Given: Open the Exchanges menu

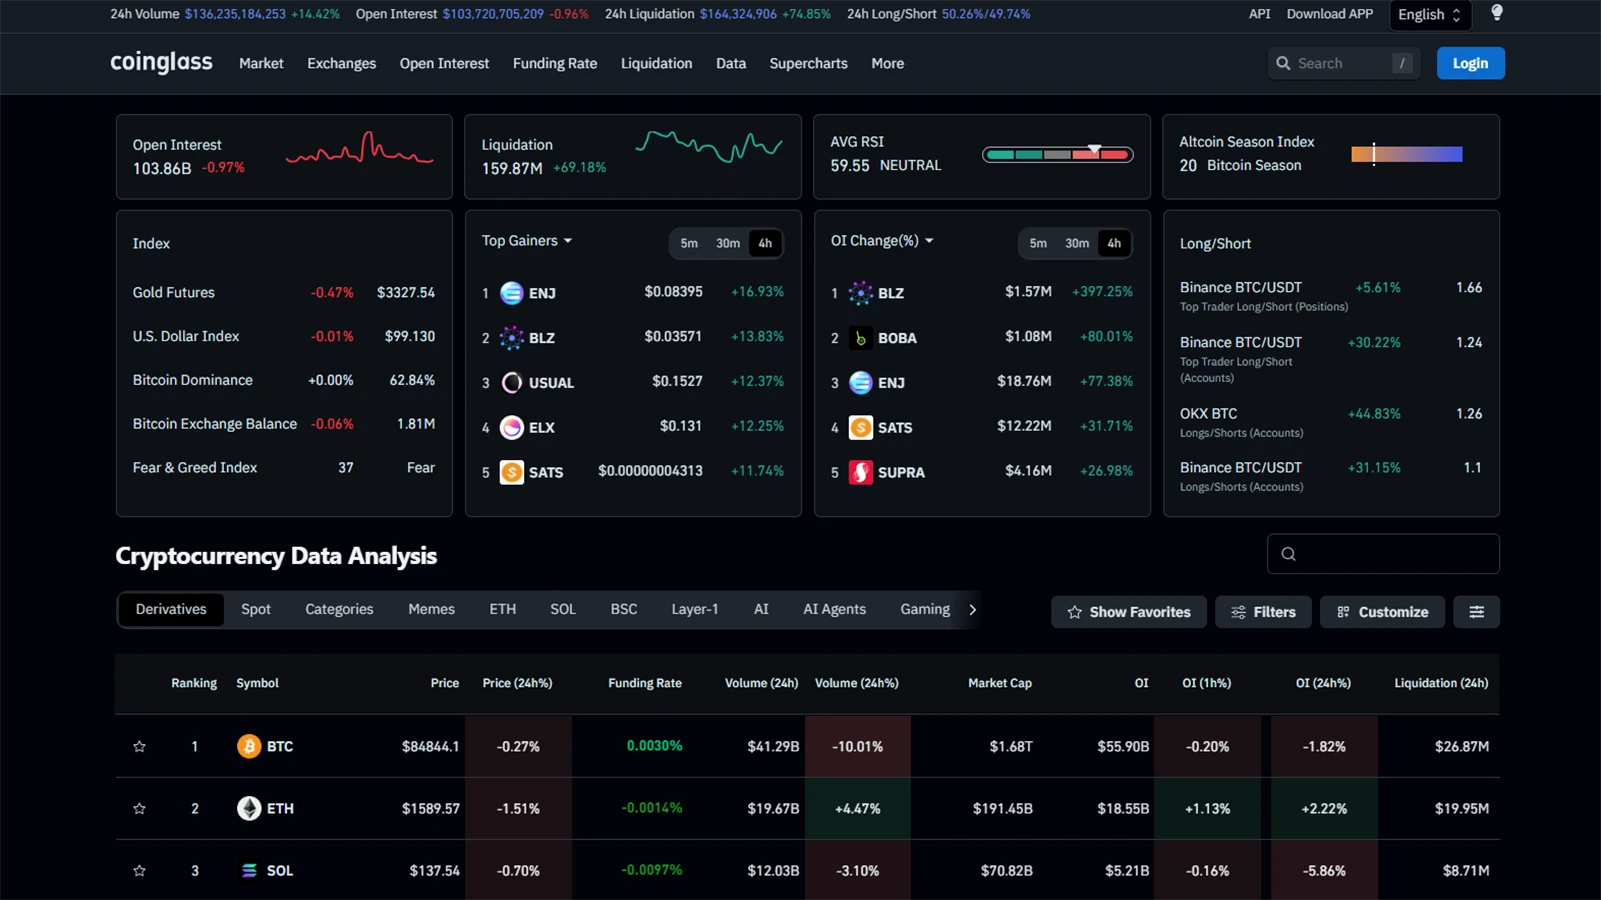Looking at the screenshot, I should click(342, 63).
